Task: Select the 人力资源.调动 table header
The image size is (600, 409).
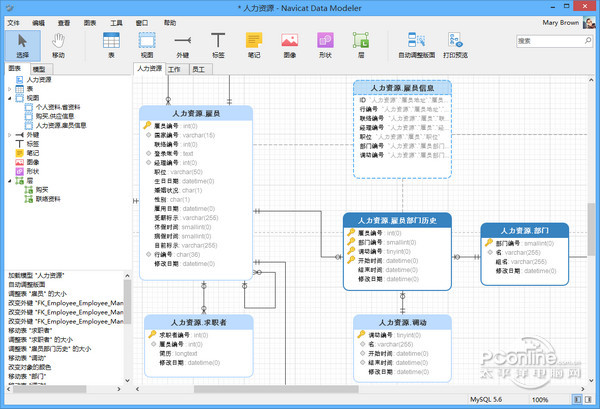Action: tap(402, 323)
